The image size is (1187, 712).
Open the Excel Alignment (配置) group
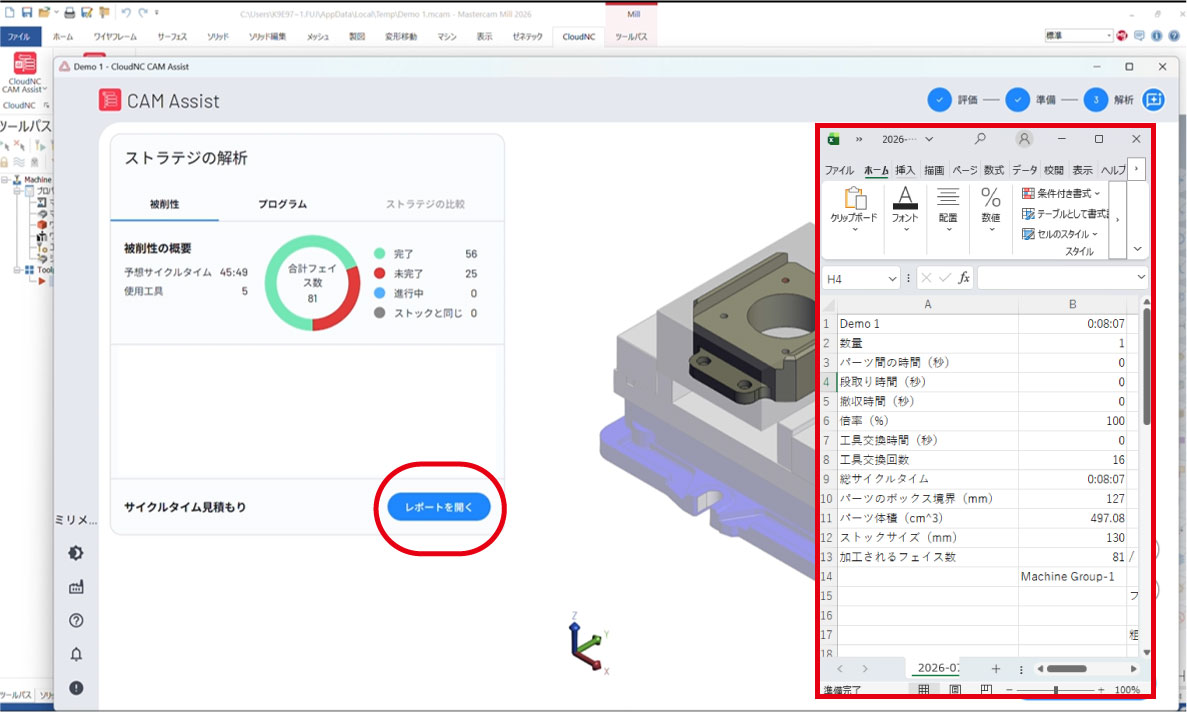[948, 209]
